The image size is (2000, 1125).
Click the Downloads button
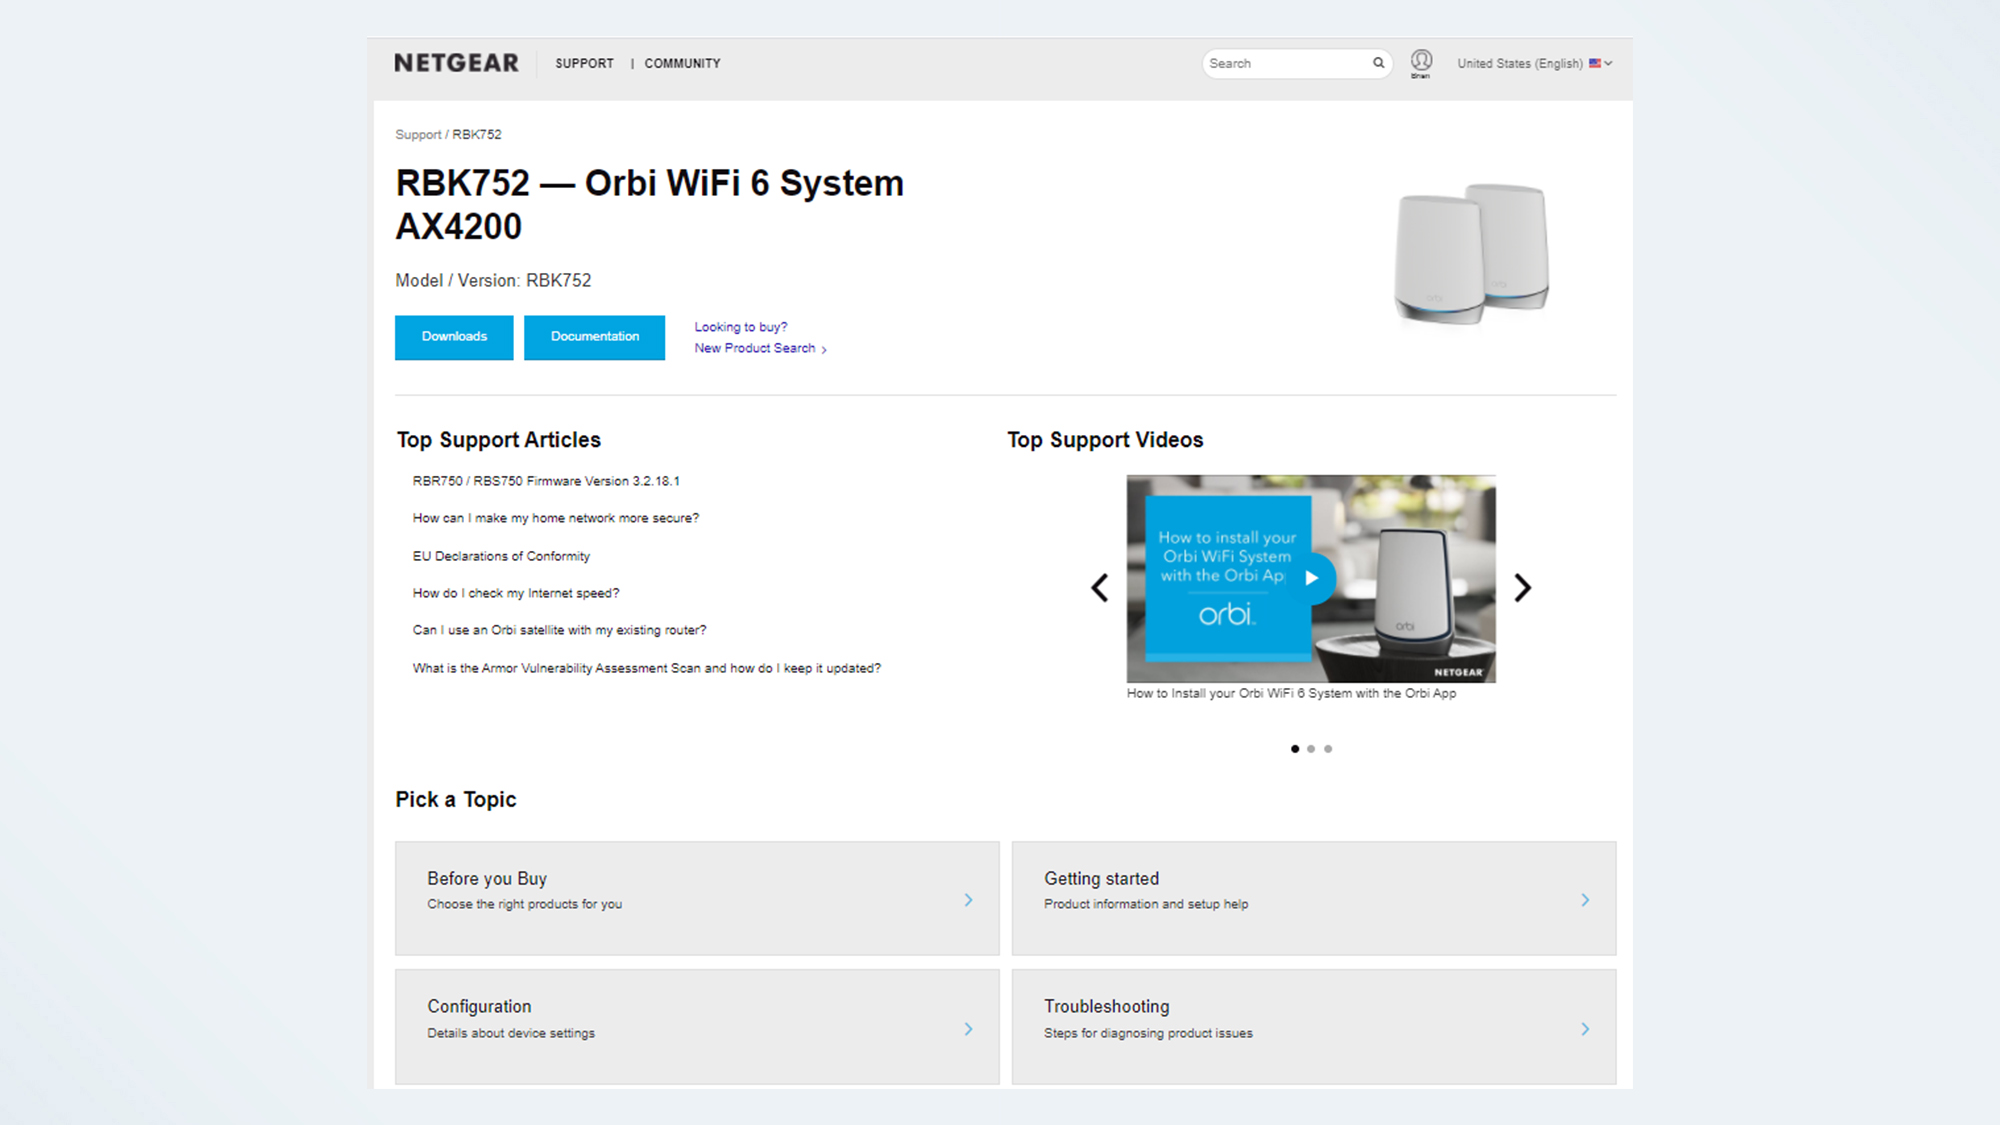click(x=454, y=337)
